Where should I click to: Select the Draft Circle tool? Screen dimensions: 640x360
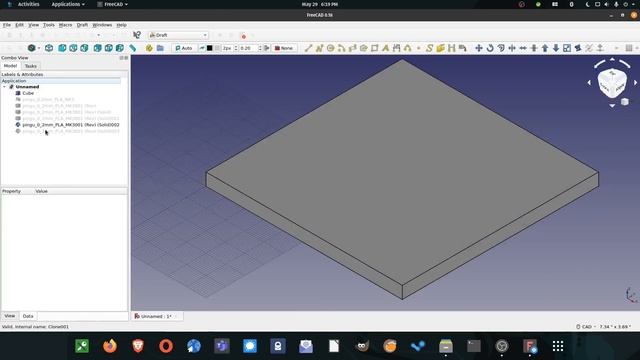[x=330, y=48]
